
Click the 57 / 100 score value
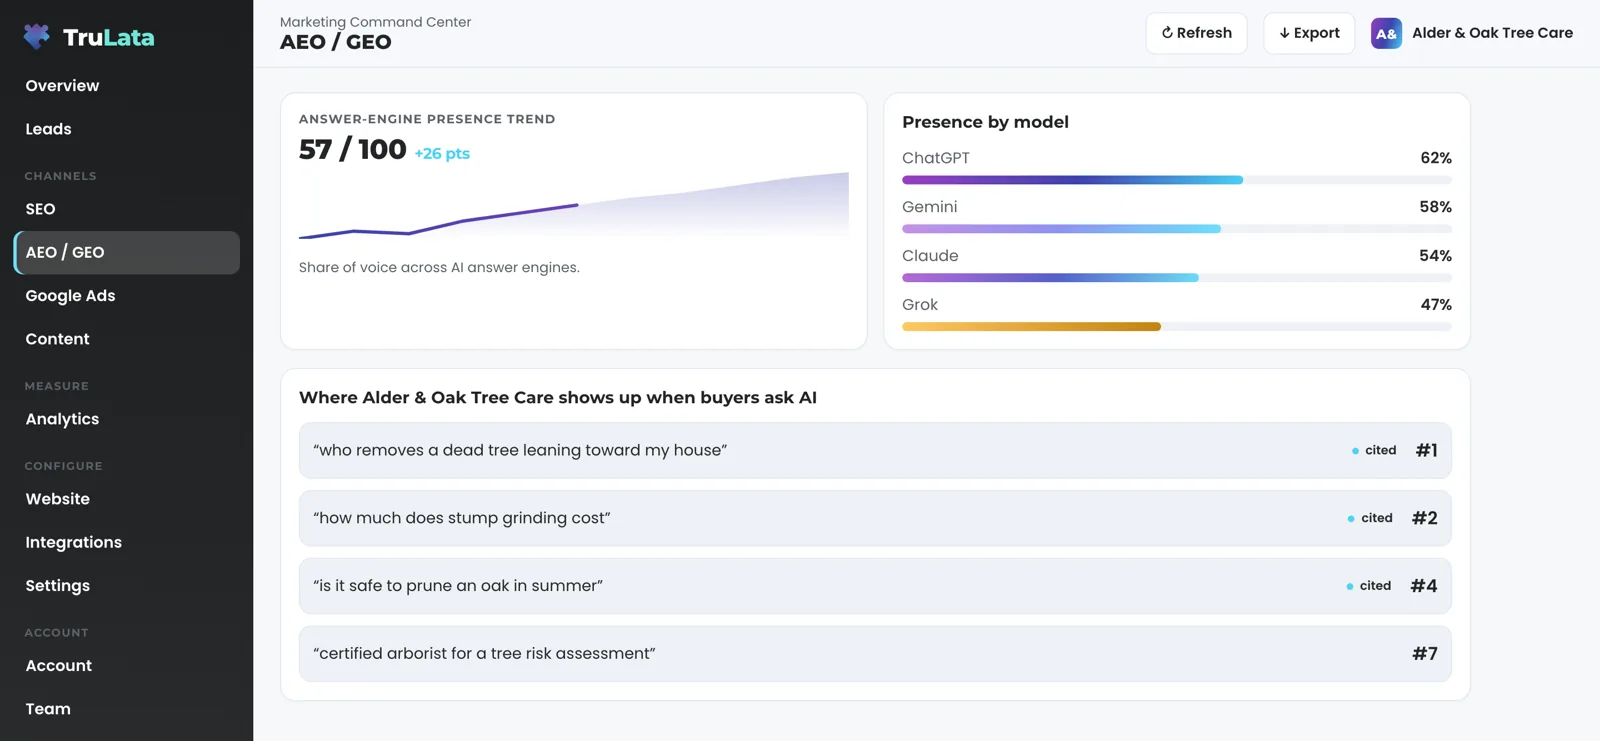(353, 150)
